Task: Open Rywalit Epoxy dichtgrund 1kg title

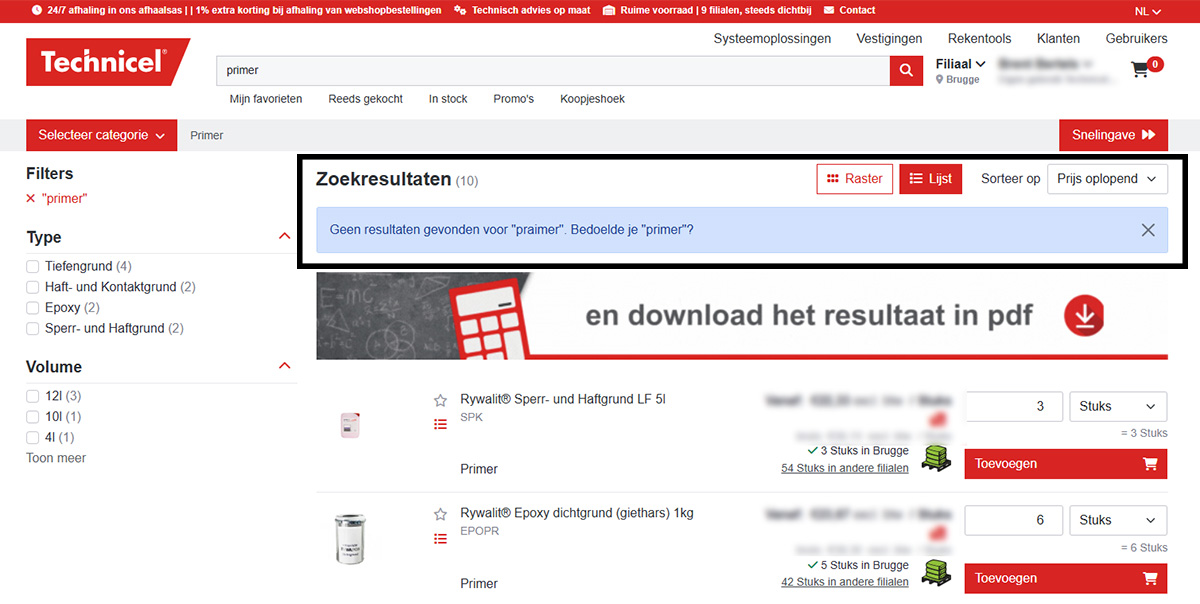Action: [577, 513]
